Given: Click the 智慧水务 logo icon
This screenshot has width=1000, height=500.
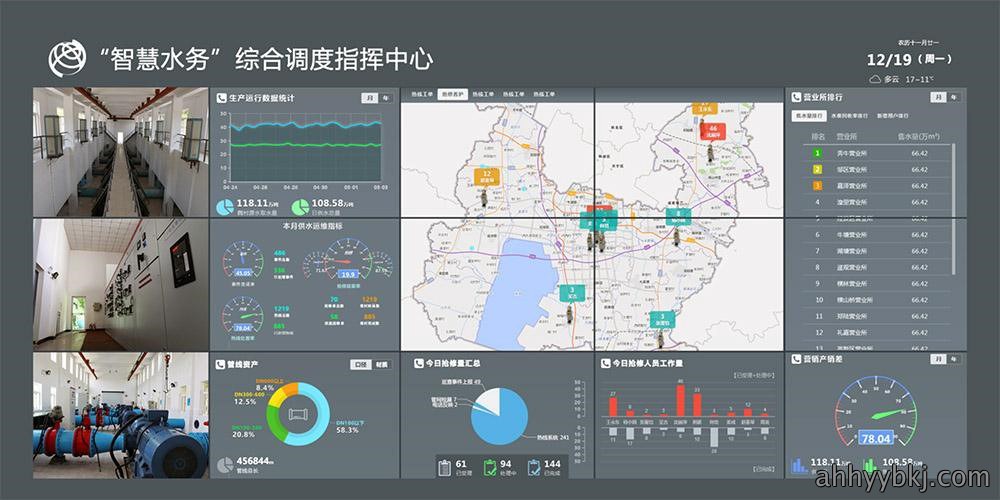Looking at the screenshot, I should [x=67, y=59].
